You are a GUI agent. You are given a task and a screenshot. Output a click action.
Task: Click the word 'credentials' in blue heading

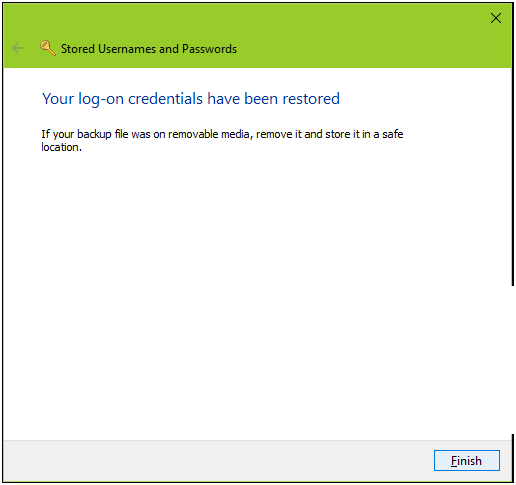(165, 99)
